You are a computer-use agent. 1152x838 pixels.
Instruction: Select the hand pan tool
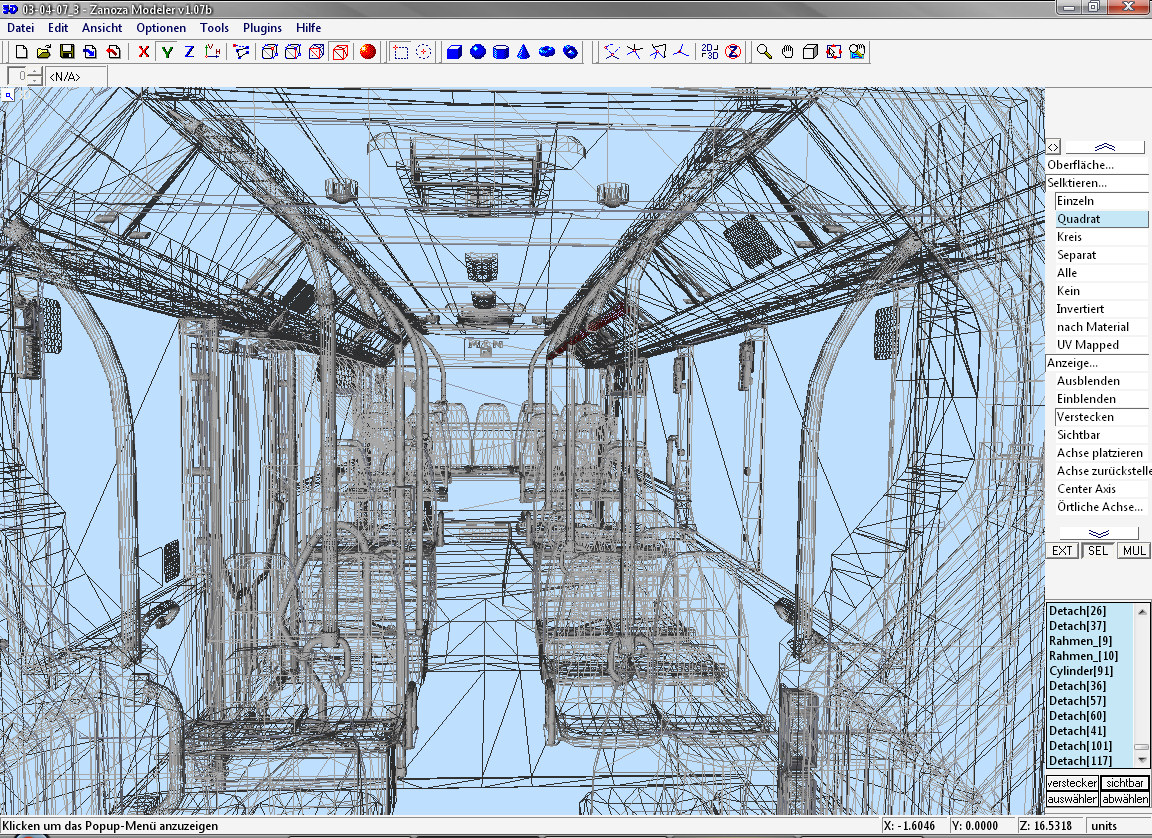coord(788,51)
